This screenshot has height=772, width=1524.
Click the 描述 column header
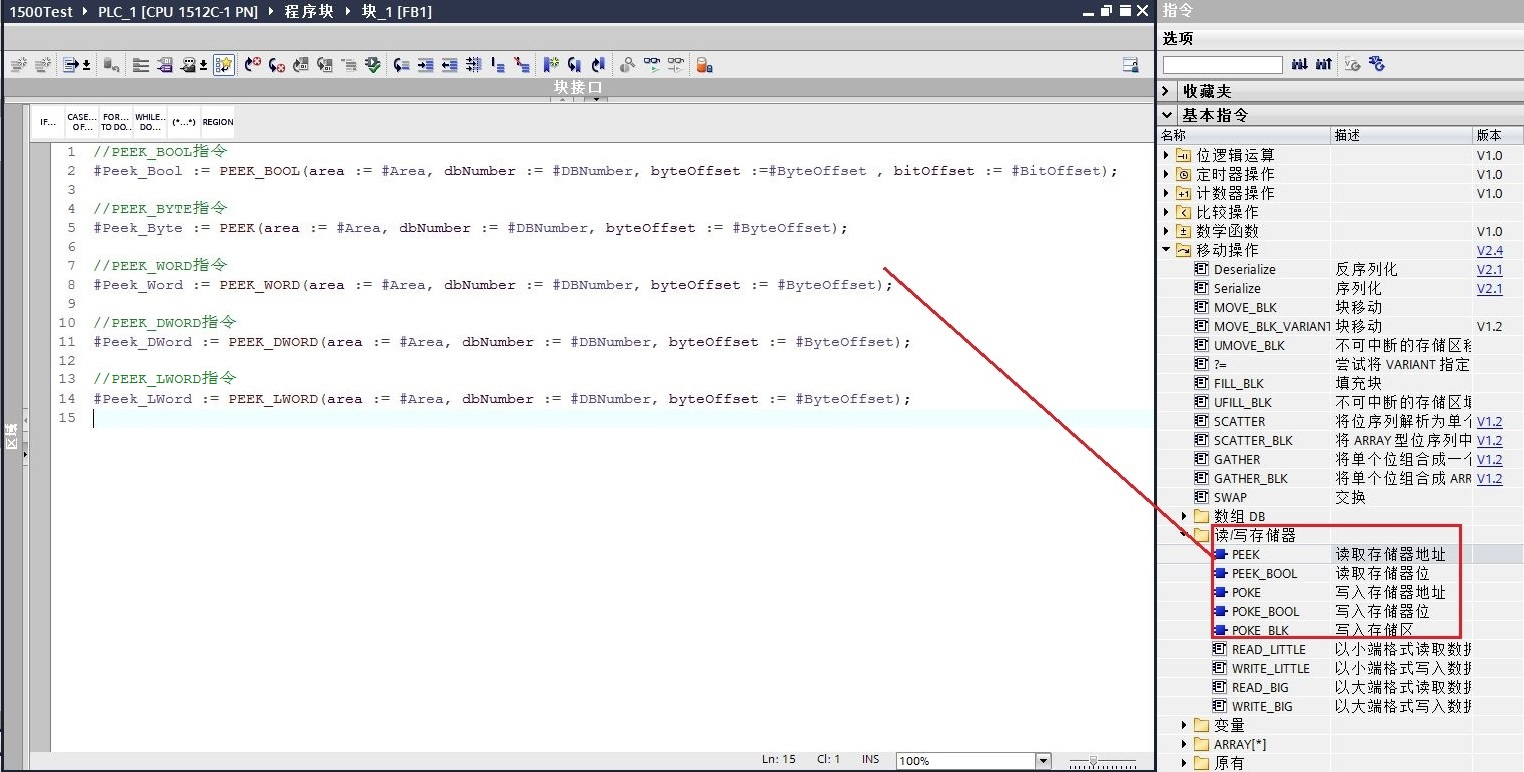(1401, 135)
